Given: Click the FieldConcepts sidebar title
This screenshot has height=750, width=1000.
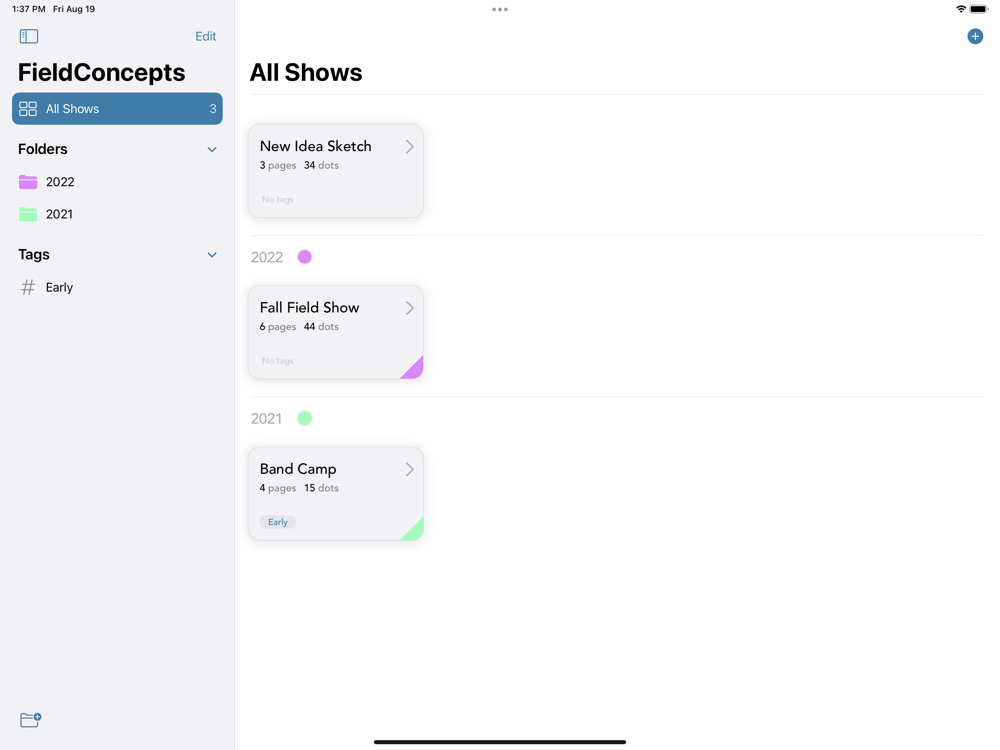Looking at the screenshot, I should (x=101, y=72).
